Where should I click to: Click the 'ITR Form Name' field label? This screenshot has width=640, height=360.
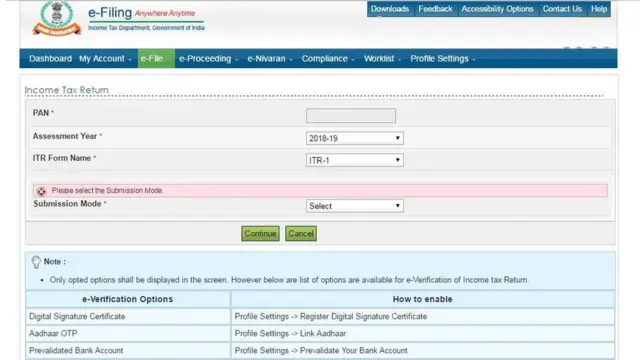pos(62,158)
